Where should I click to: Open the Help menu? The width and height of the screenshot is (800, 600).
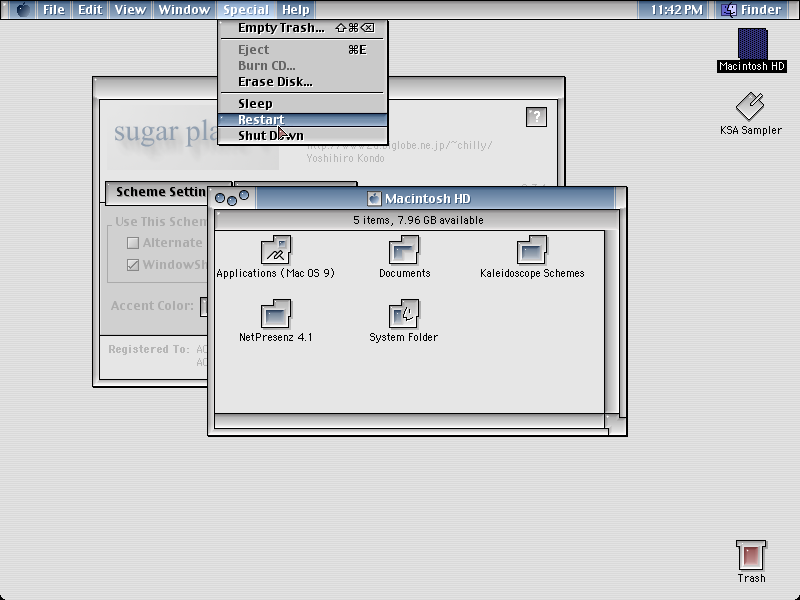296,10
